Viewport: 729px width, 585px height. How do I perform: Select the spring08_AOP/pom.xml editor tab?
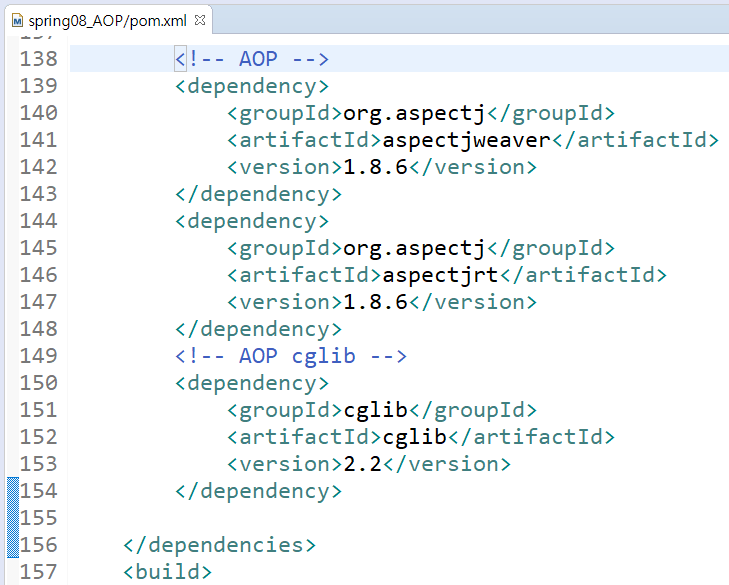tap(108, 21)
